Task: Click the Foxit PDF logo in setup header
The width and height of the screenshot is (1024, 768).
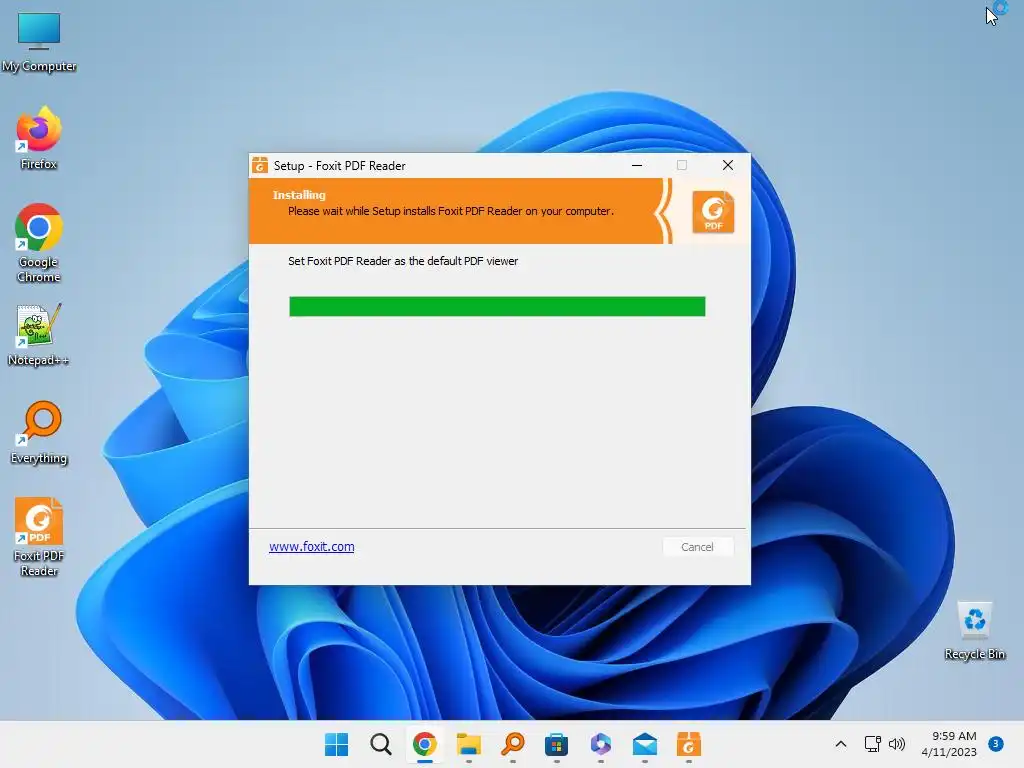Action: [713, 212]
